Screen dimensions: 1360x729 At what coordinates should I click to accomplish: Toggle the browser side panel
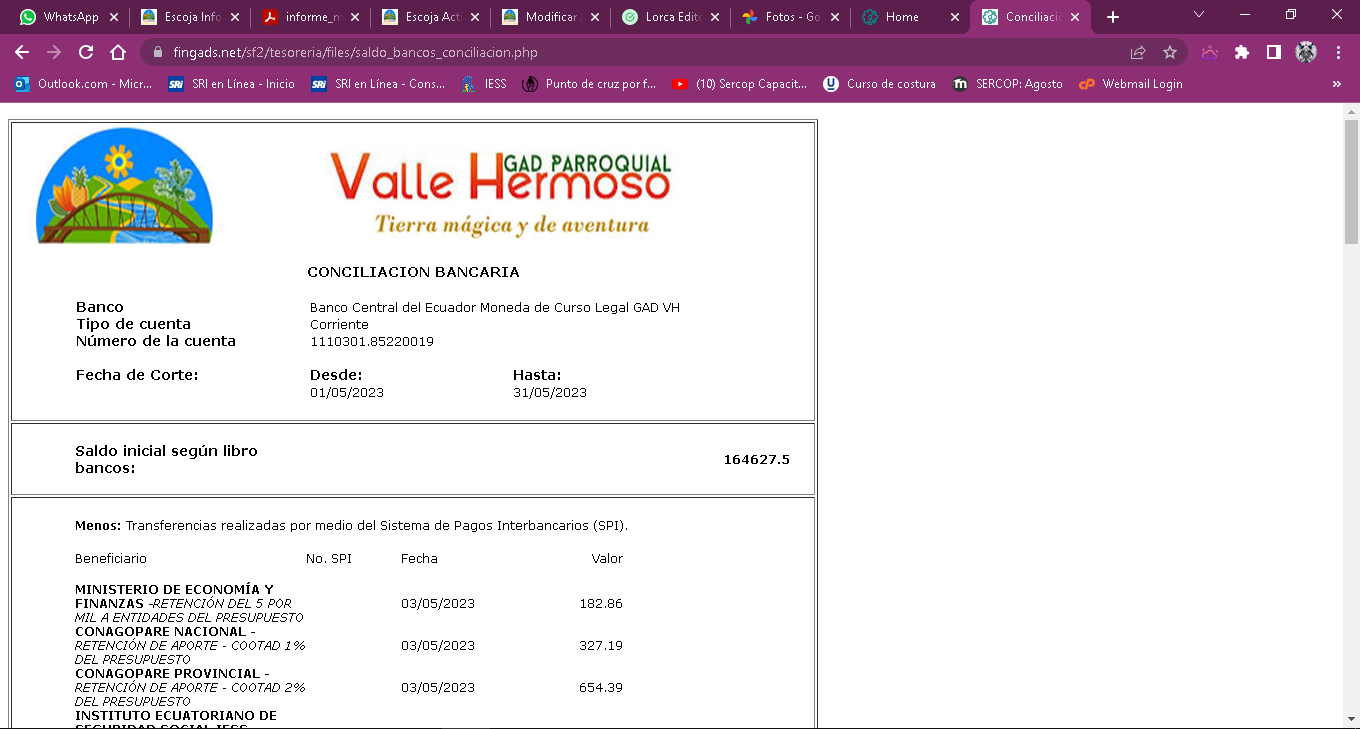pyautogui.click(x=1274, y=52)
